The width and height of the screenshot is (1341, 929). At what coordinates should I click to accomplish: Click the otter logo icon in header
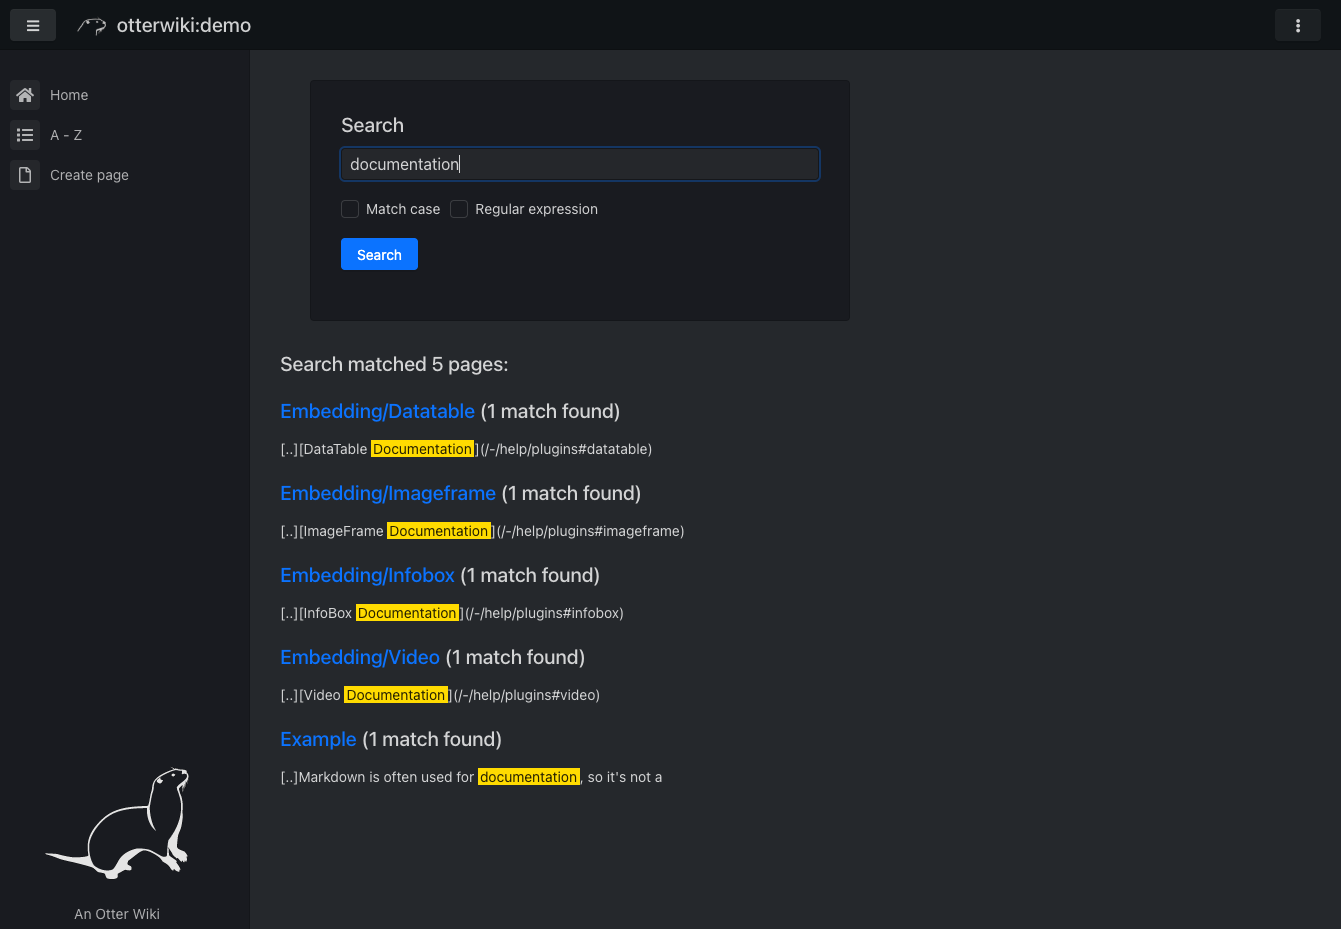coord(92,26)
